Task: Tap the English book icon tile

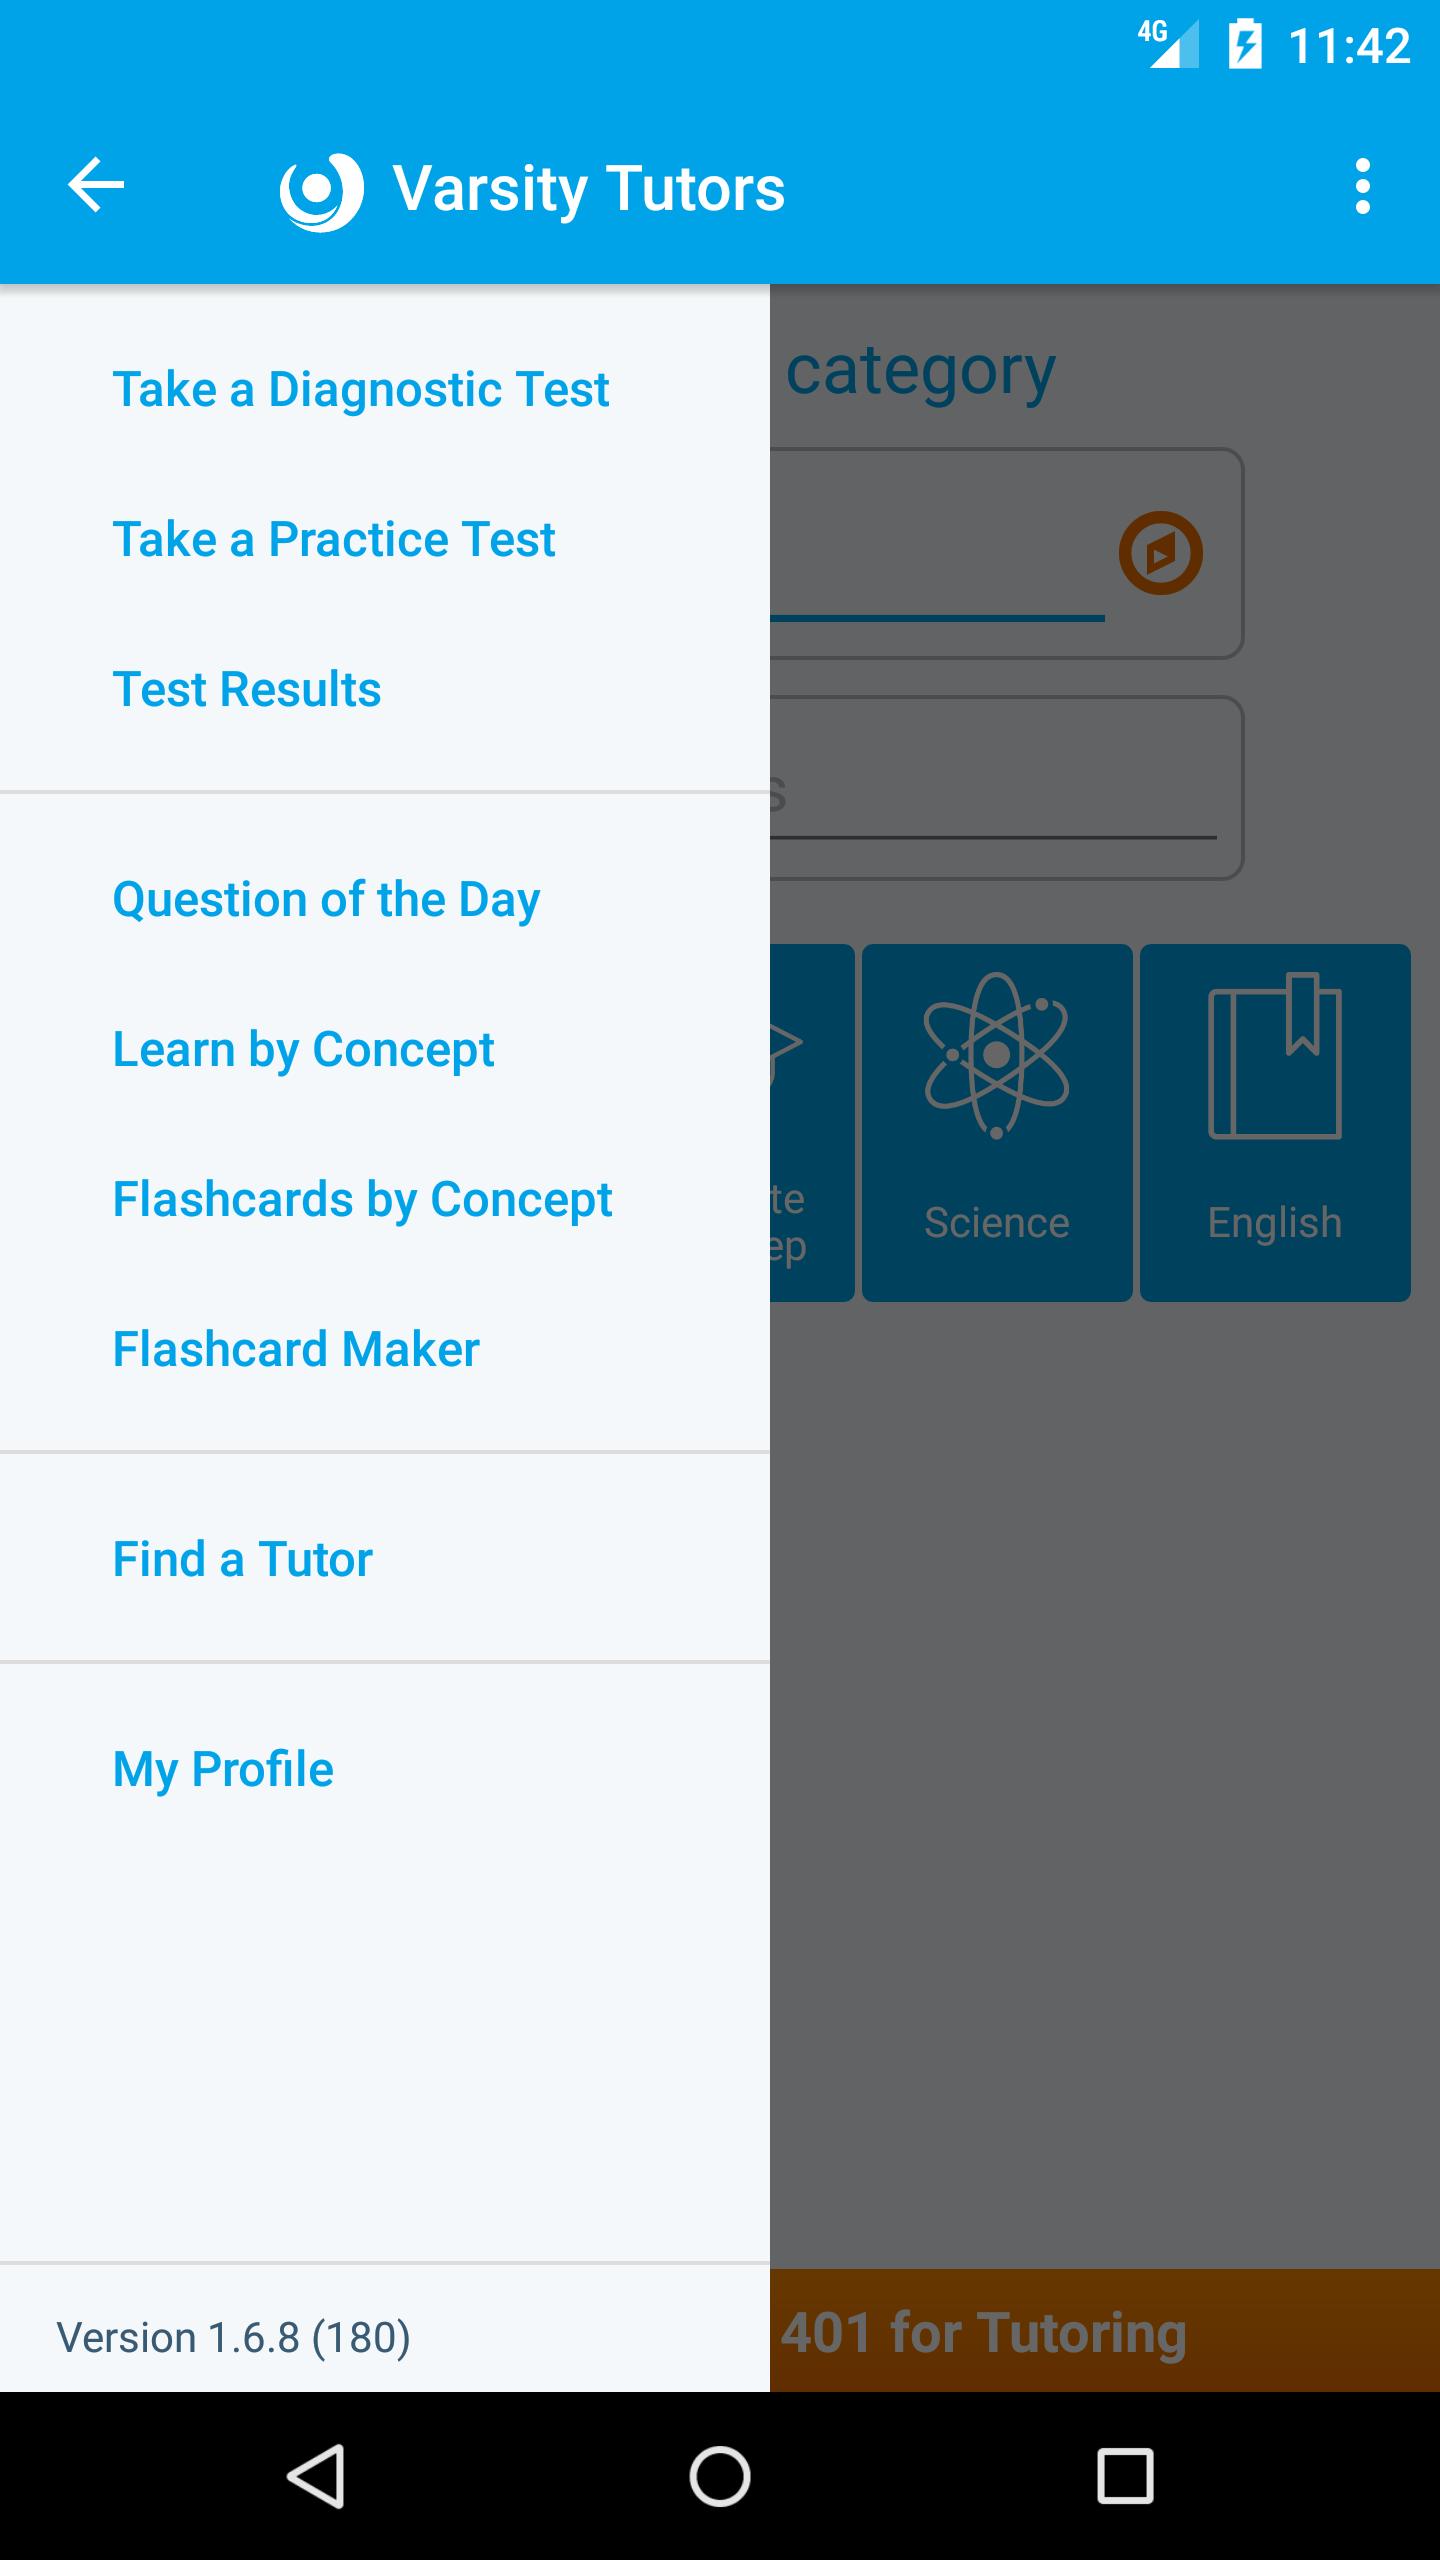Action: (x=1275, y=1122)
